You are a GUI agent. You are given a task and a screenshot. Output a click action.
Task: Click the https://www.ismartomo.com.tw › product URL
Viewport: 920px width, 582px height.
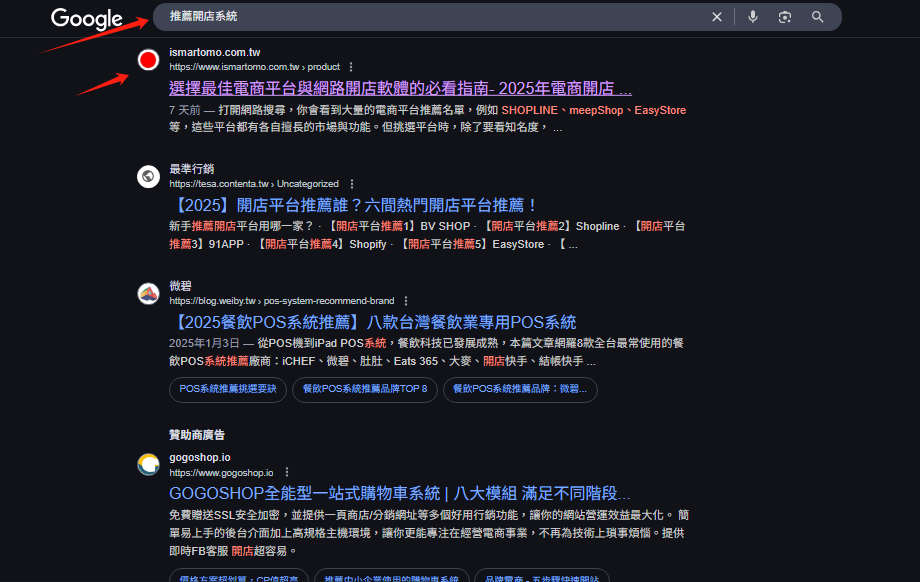pyautogui.click(x=254, y=67)
